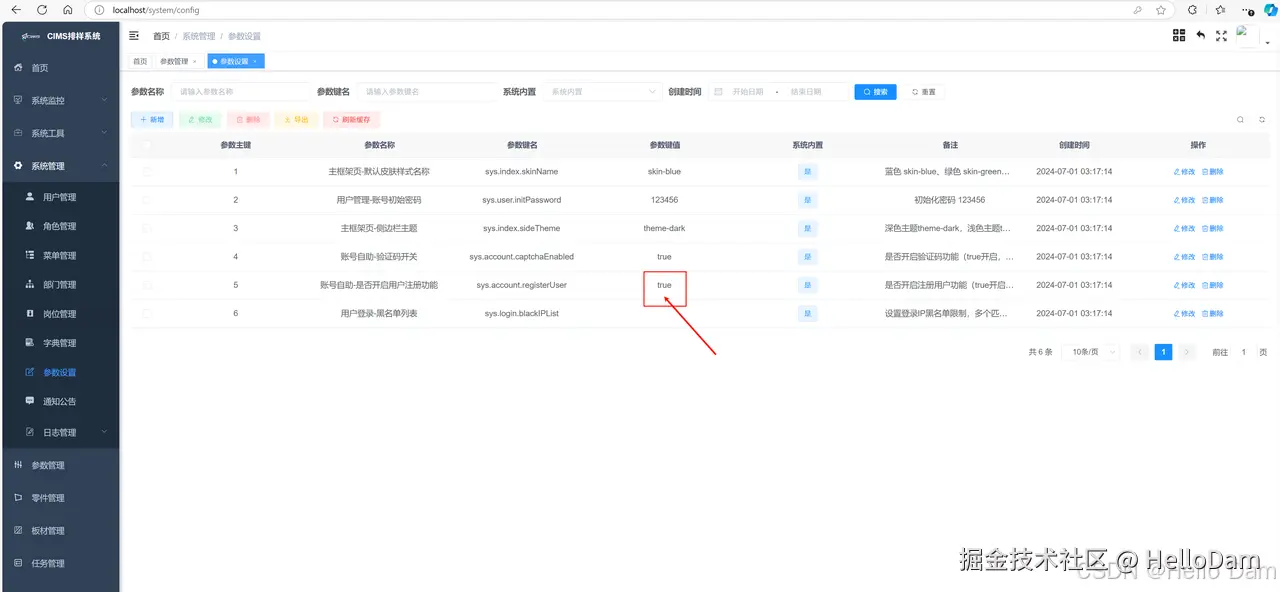Open 任务管理 in sidebar
This screenshot has height=592, width=1280.
[x=60, y=563]
